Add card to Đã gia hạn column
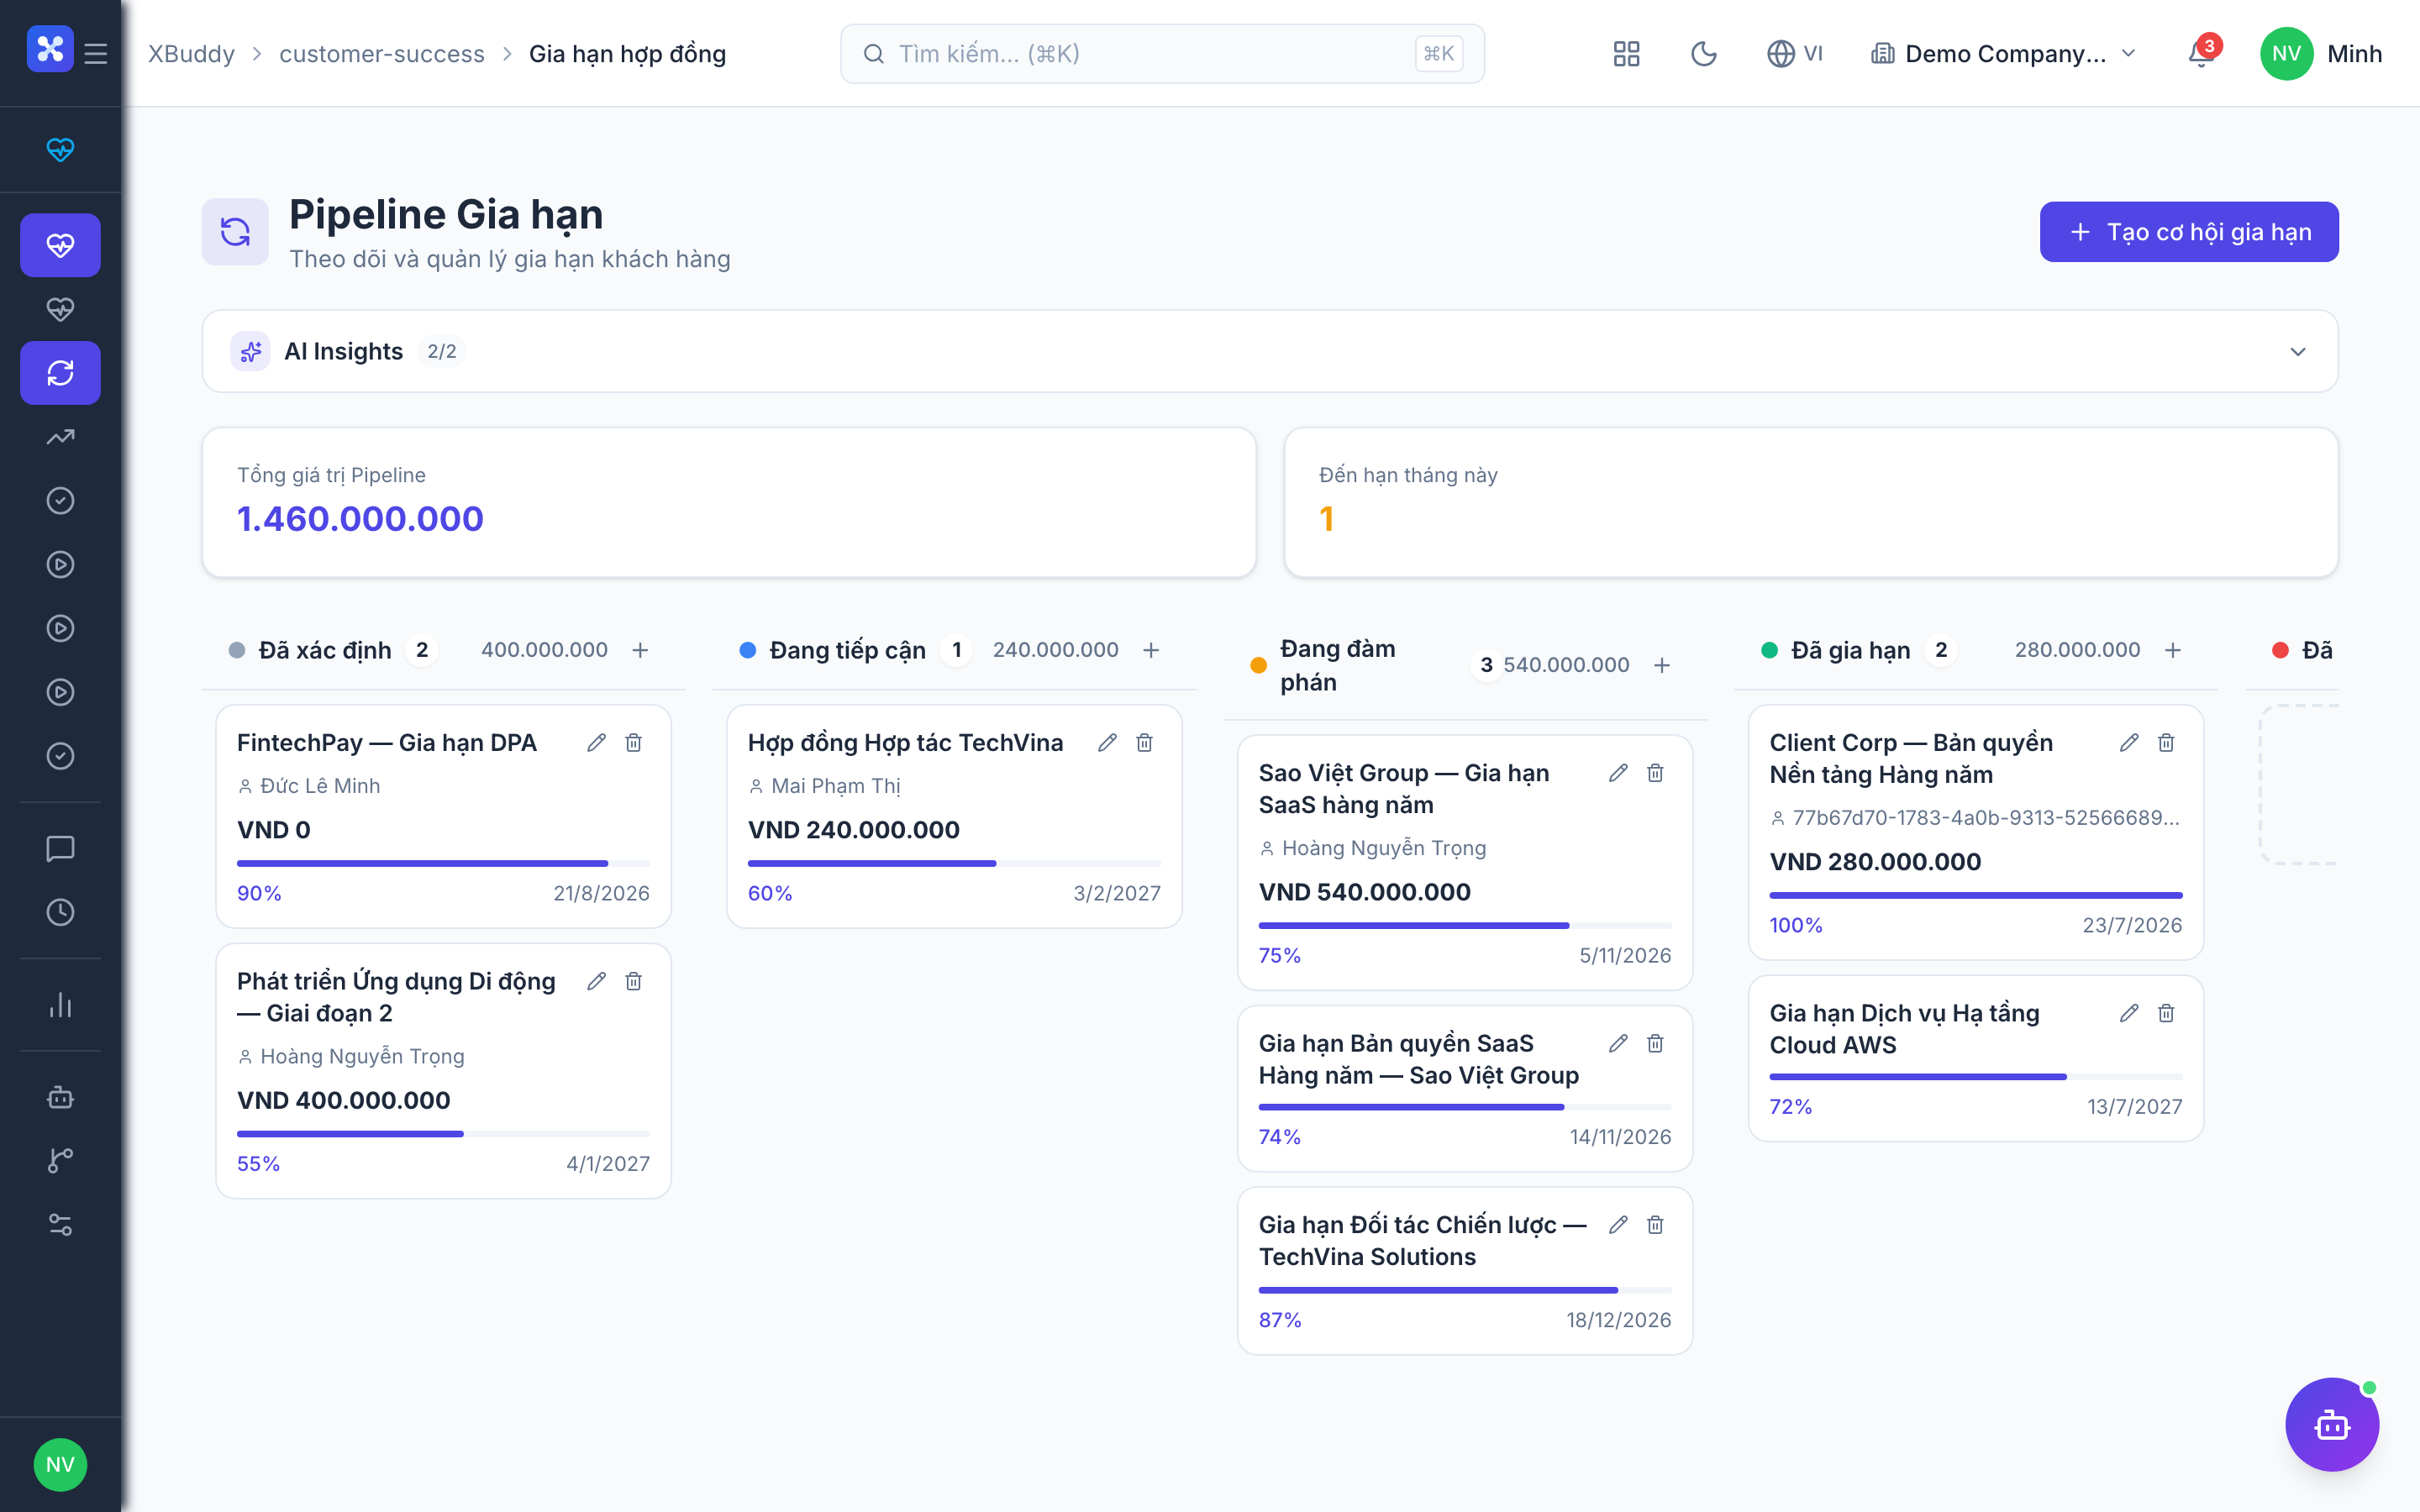2420x1512 pixels. pos(2173,650)
